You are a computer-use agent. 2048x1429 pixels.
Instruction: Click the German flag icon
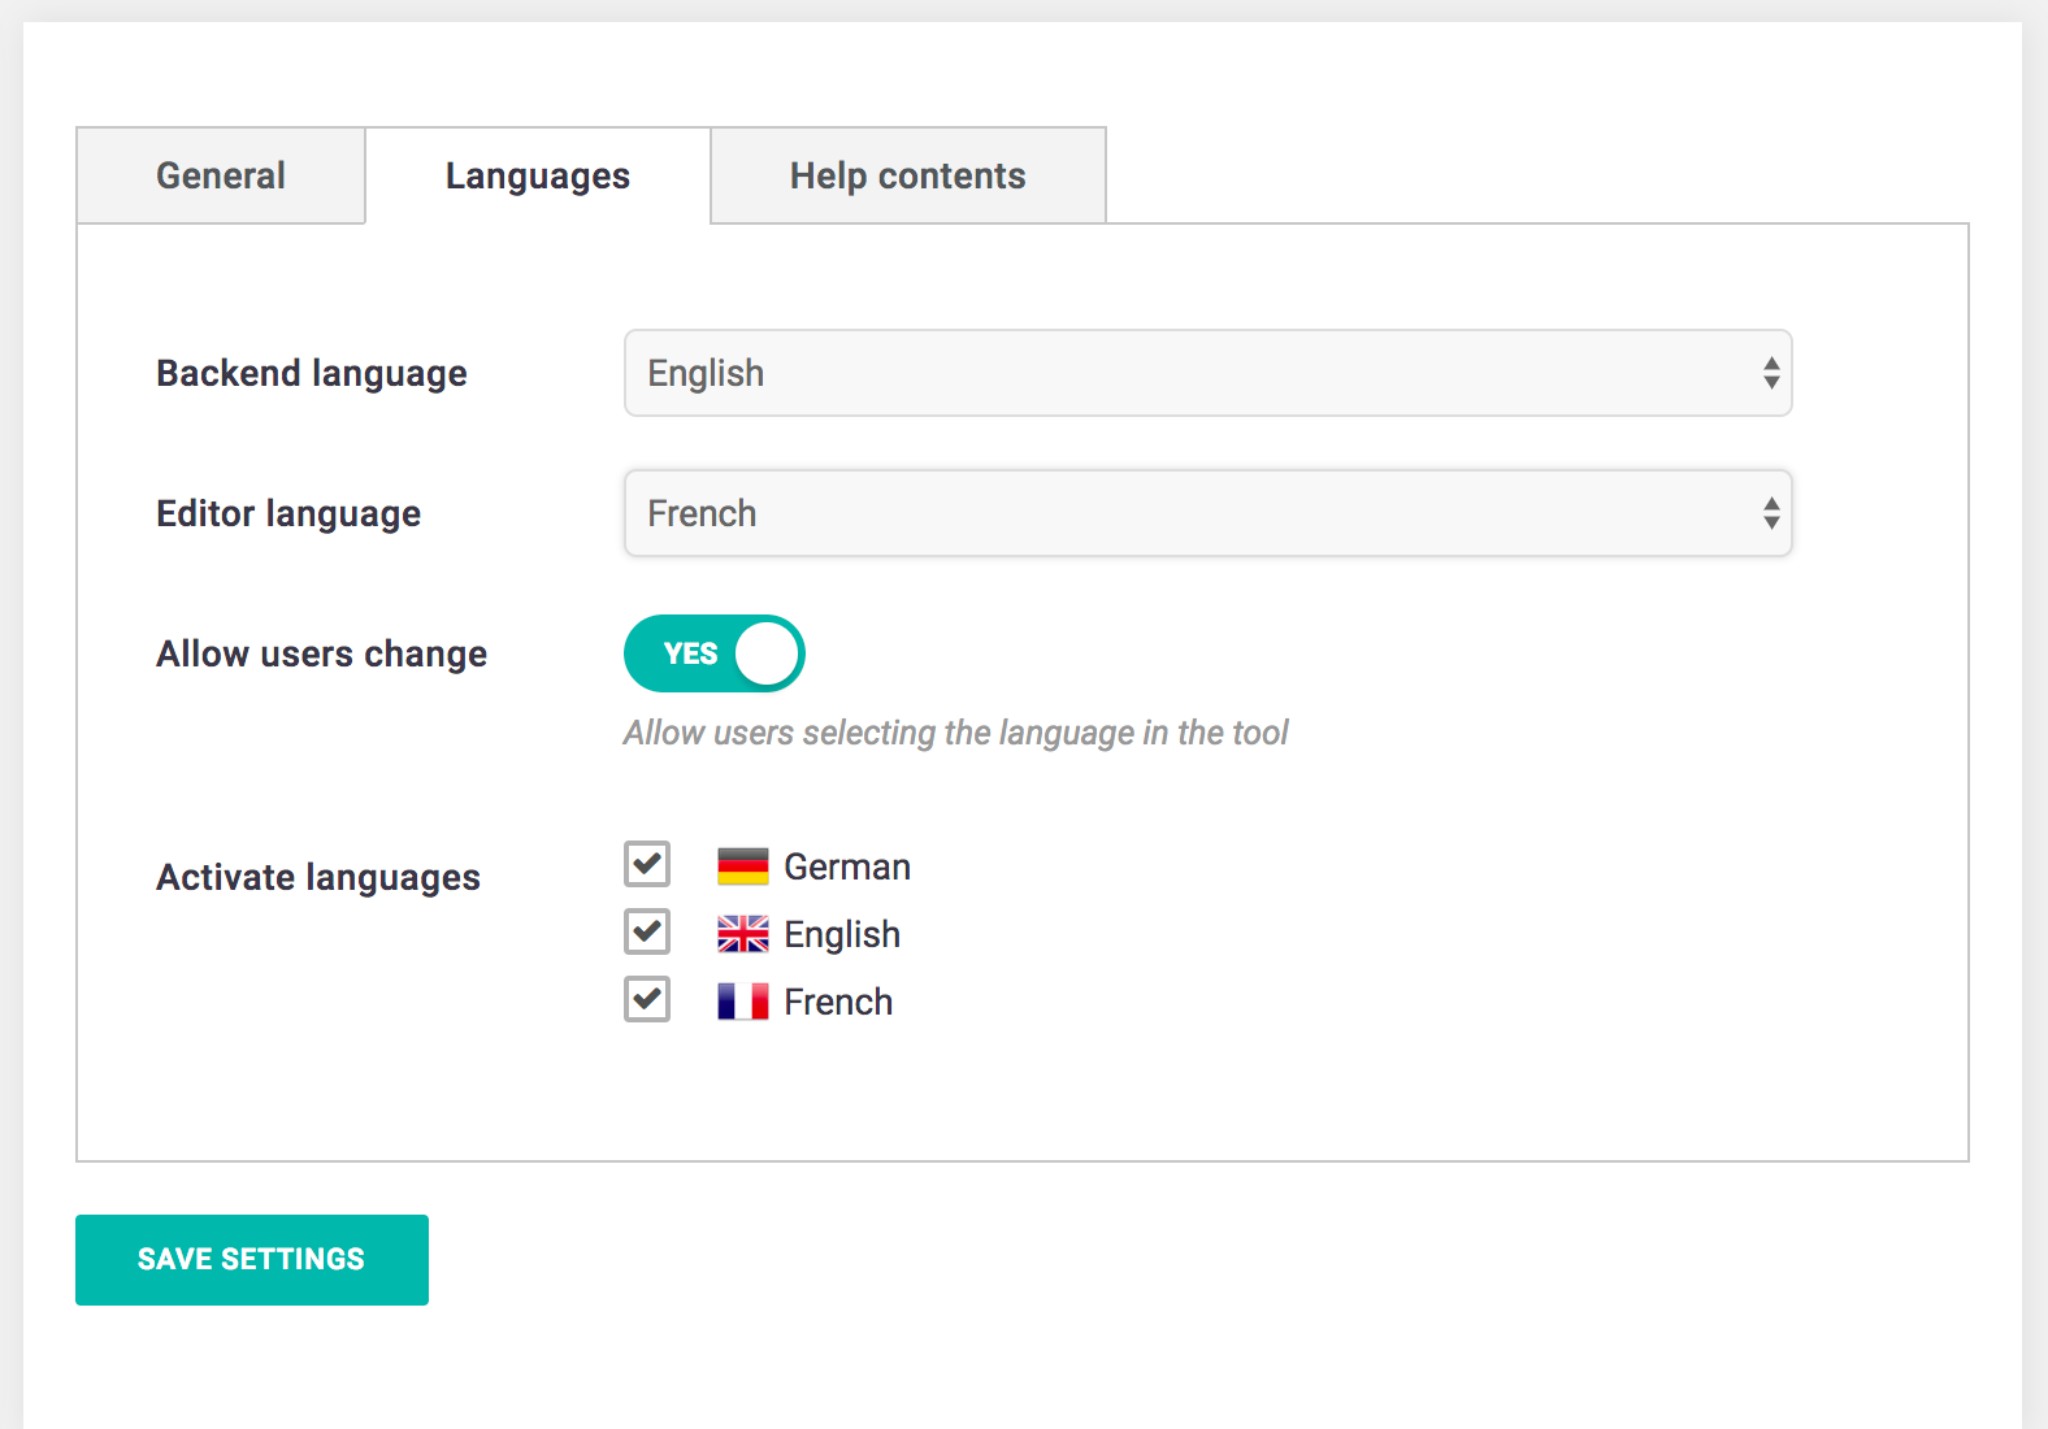742,866
